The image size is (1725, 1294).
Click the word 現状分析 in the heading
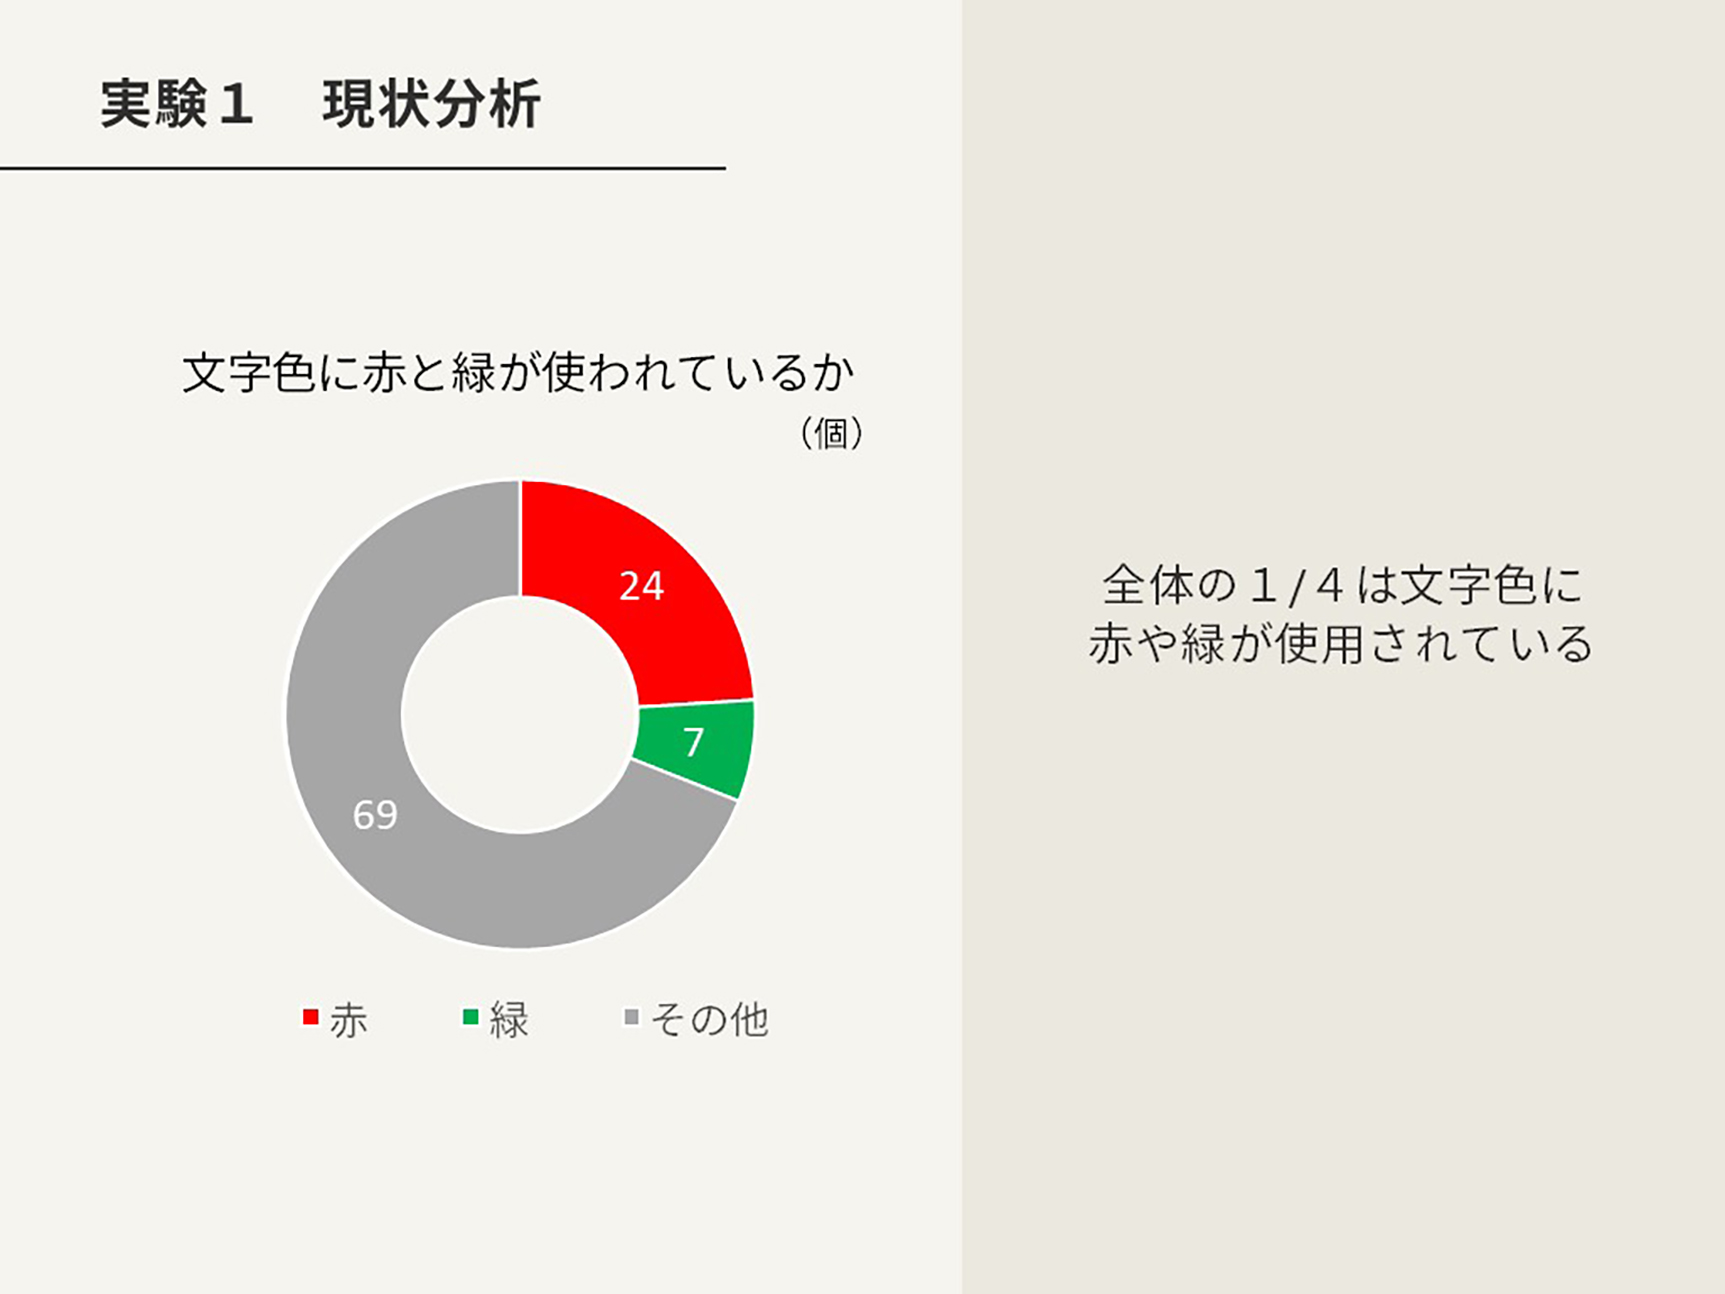(x=431, y=103)
